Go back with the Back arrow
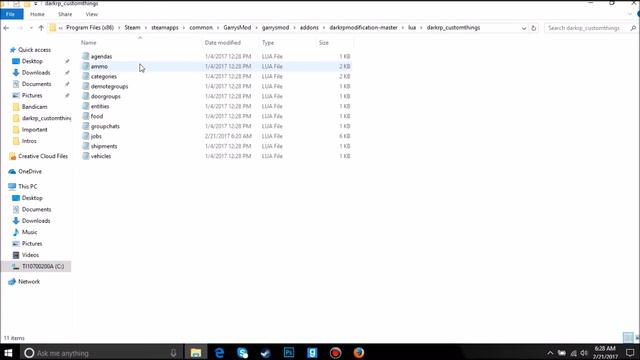Image resolution: width=640 pixels, height=360 pixels. [x=6, y=28]
